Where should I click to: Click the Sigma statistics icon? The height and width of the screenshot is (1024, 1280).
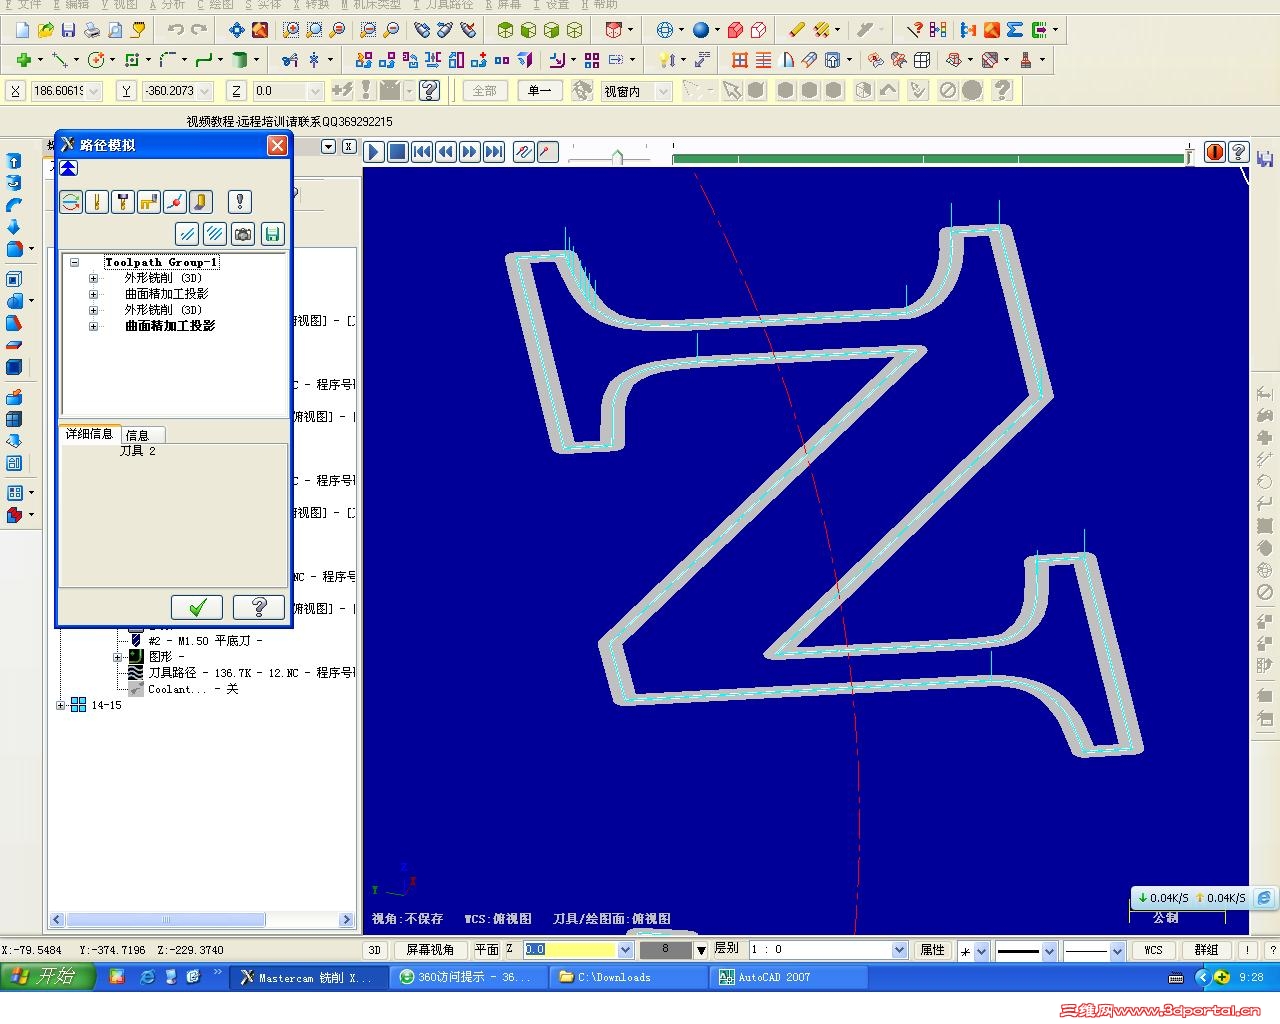click(x=1014, y=31)
